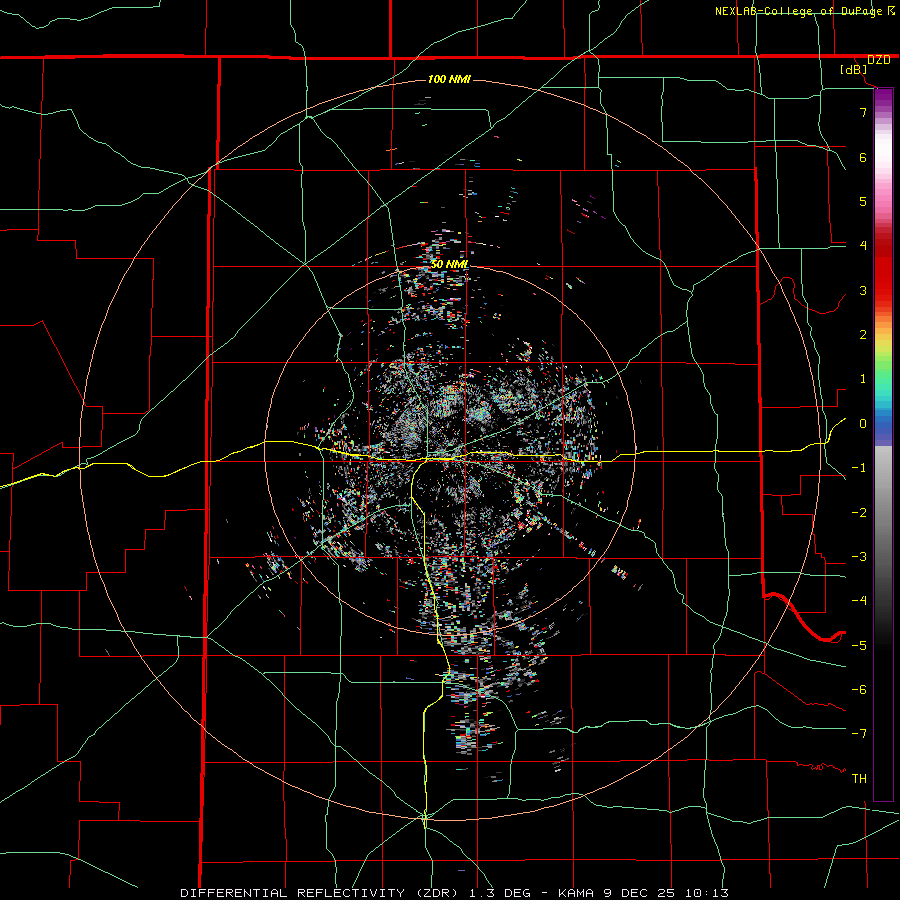The height and width of the screenshot is (900, 900).
Task: Select the 6 value on color scale
Action: coord(863,157)
